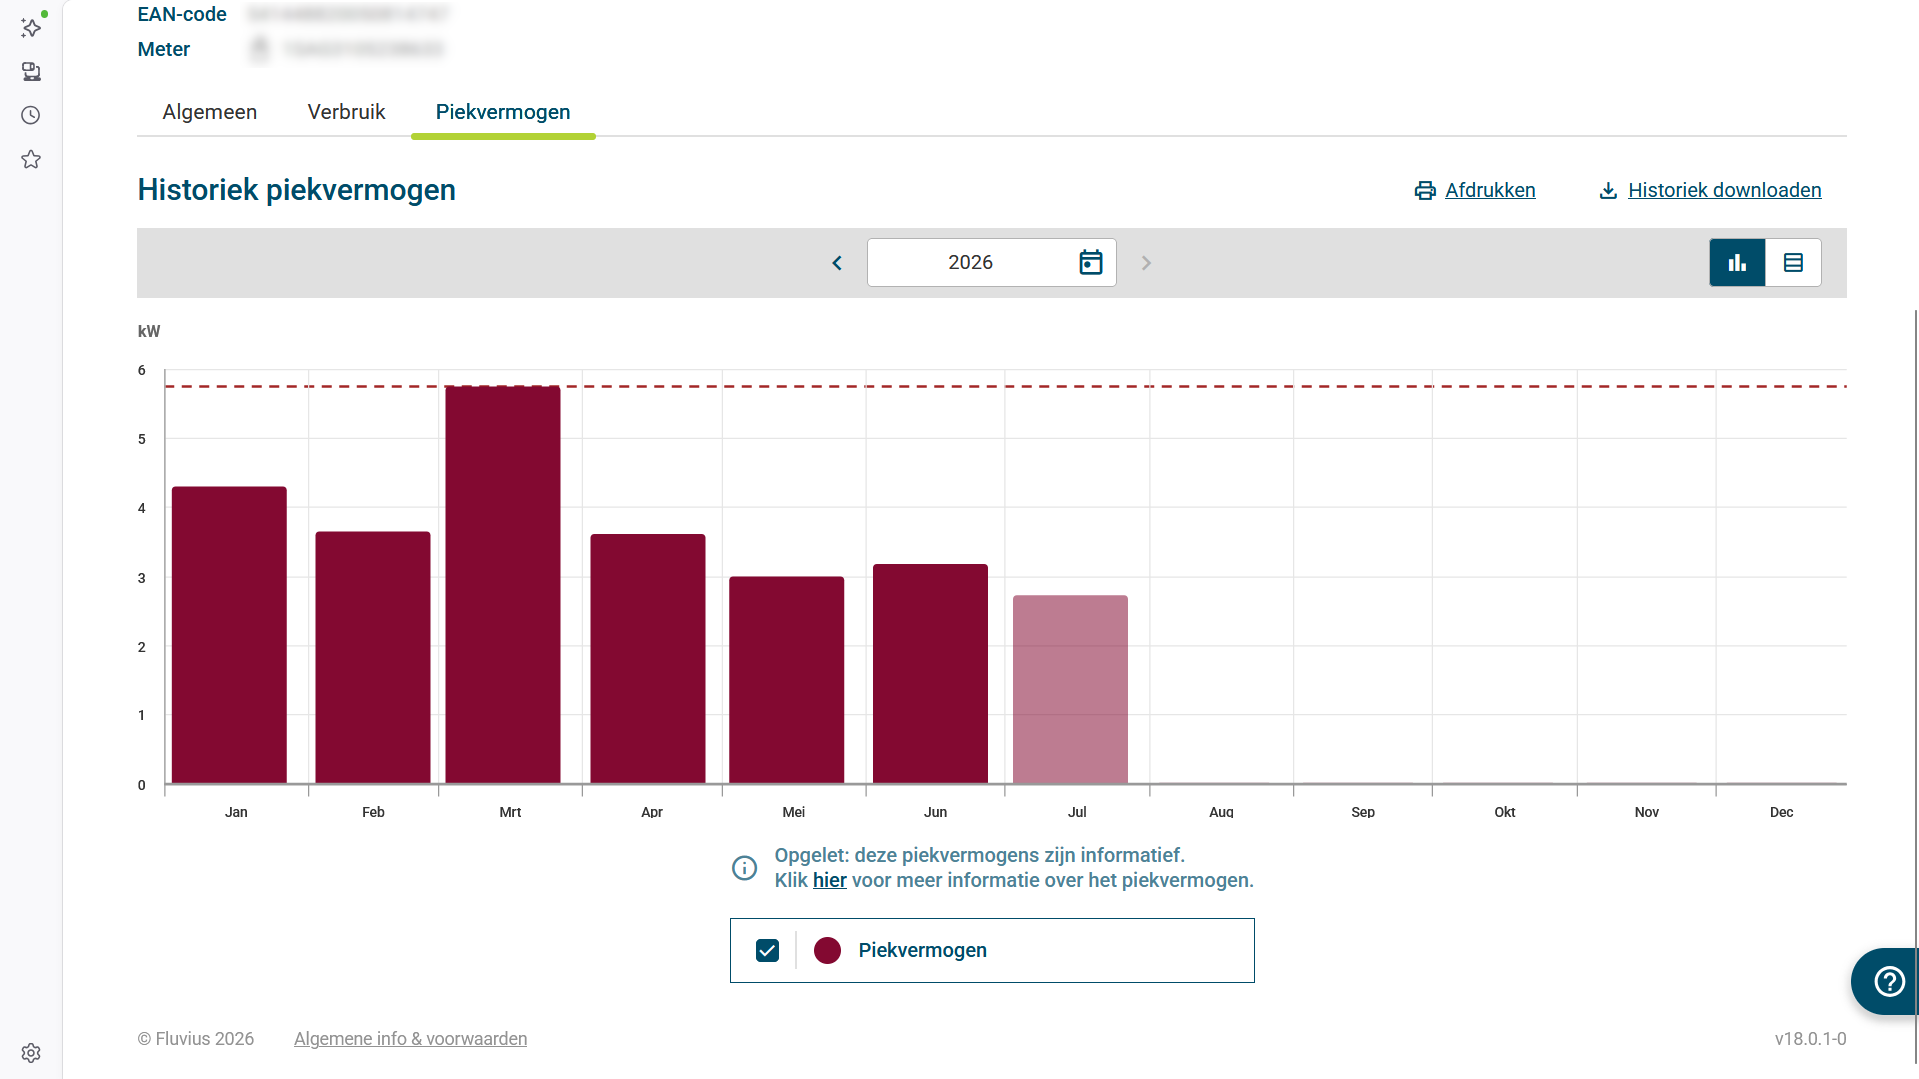This screenshot has height=1079, width=1919.
Task: Go to the previous year with left chevron
Action: [x=837, y=263]
